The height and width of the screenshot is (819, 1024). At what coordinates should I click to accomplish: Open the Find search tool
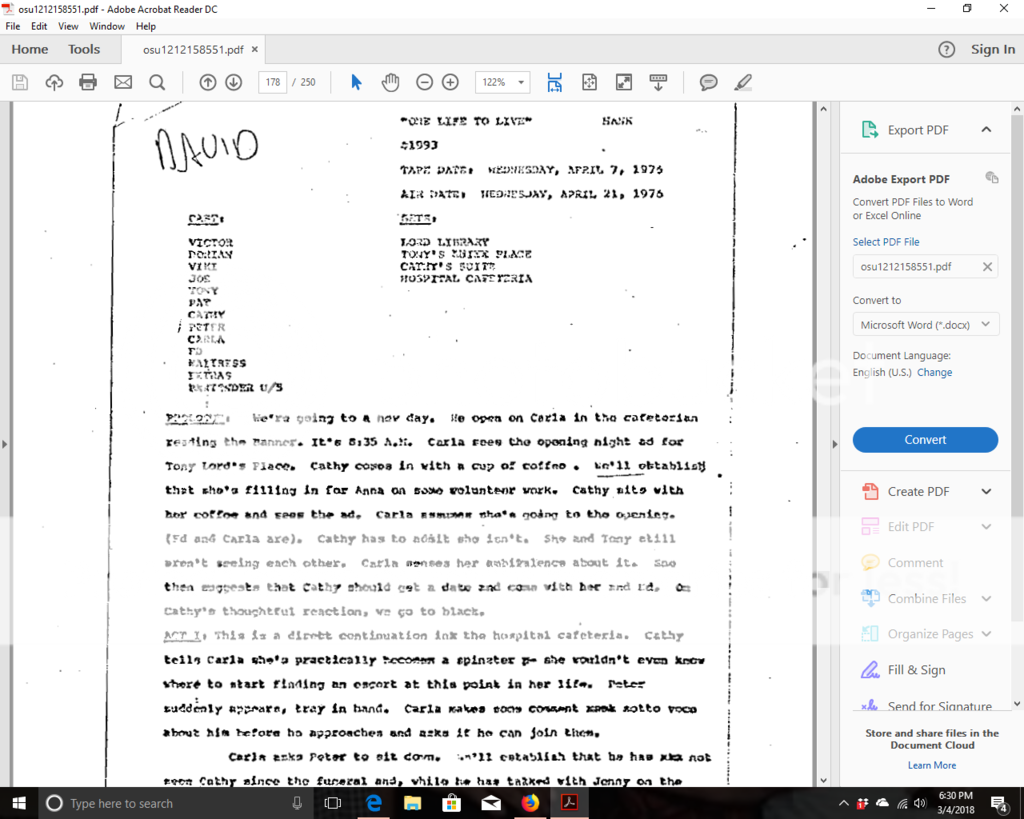coord(158,82)
